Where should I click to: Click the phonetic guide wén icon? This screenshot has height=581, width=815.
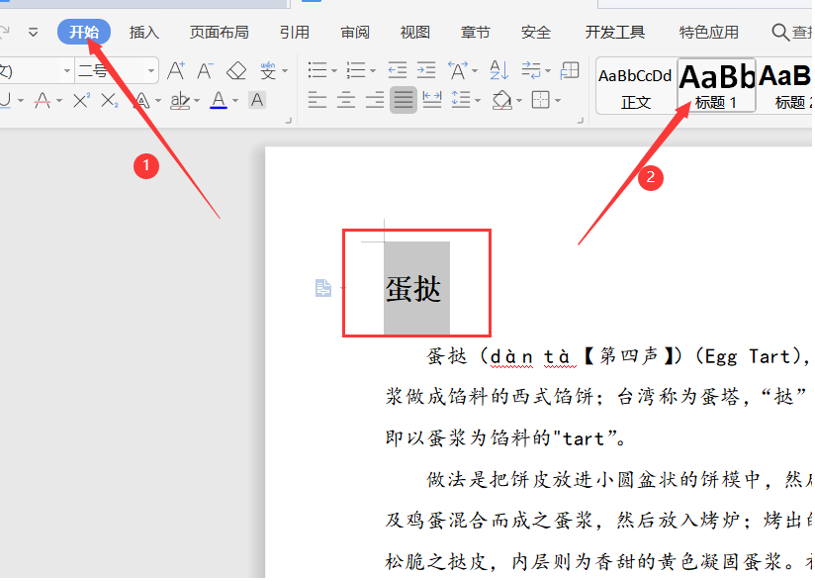click(x=268, y=70)
